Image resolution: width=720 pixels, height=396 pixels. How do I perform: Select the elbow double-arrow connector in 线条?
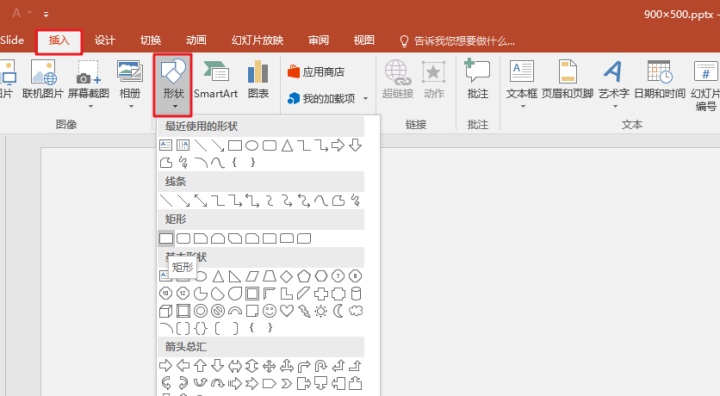pos(252,201)
